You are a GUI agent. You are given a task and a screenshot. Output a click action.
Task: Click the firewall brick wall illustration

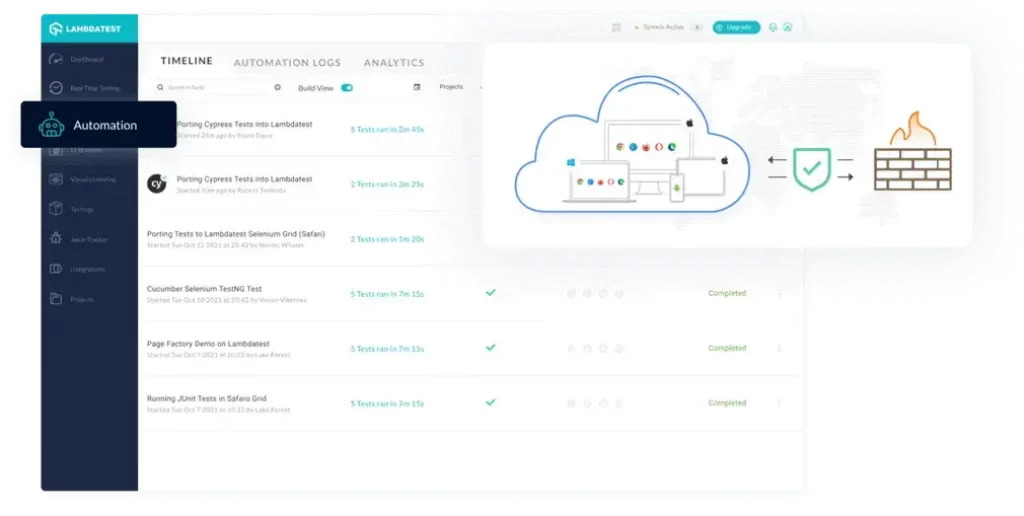[x=913, y=169]
